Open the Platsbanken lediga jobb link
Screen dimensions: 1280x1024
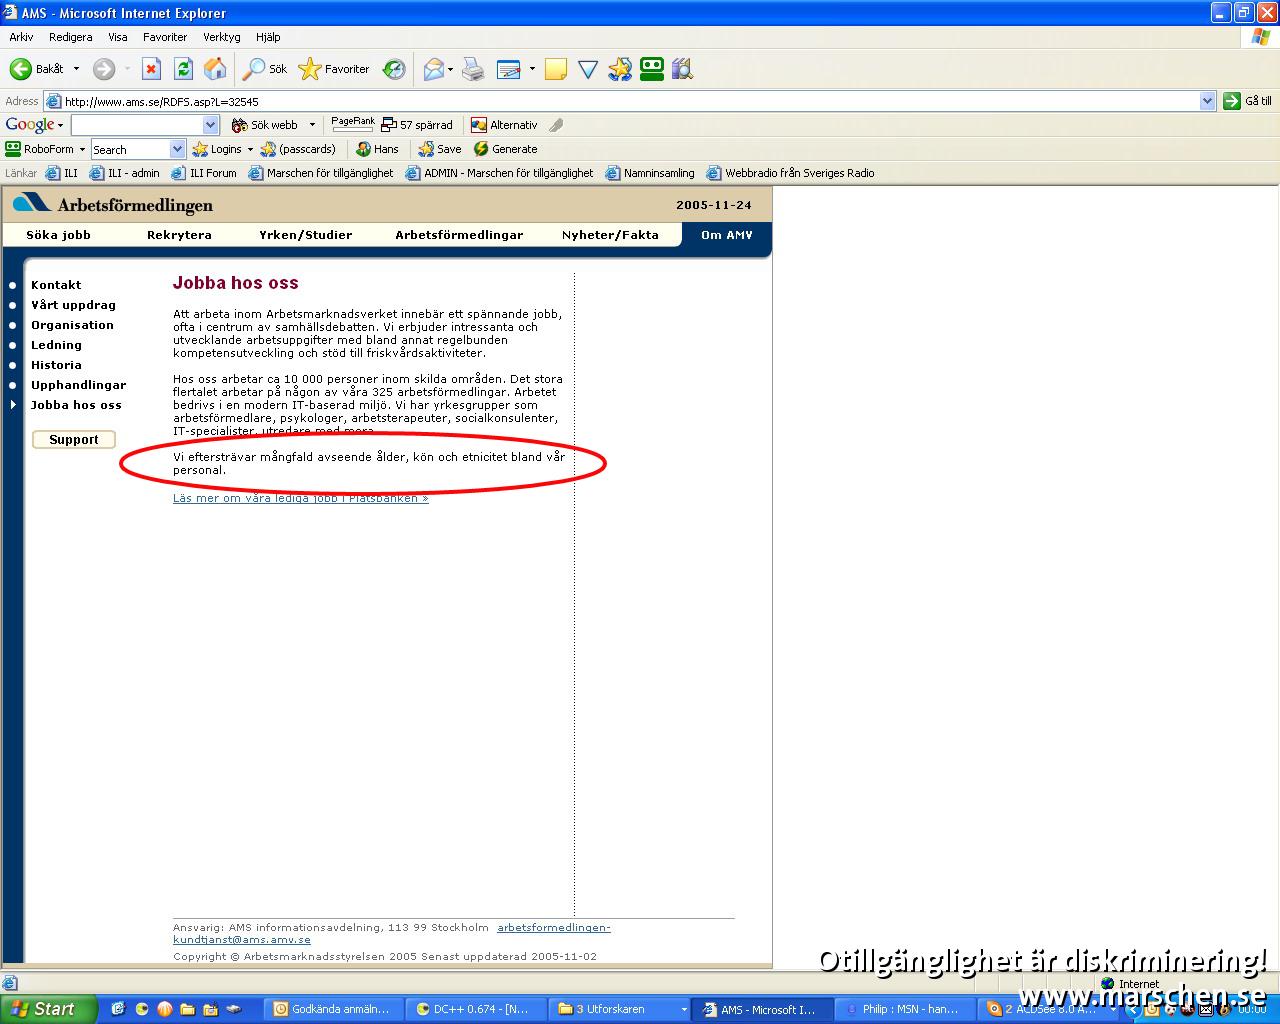pyautogui.click(x=300, y=498)
